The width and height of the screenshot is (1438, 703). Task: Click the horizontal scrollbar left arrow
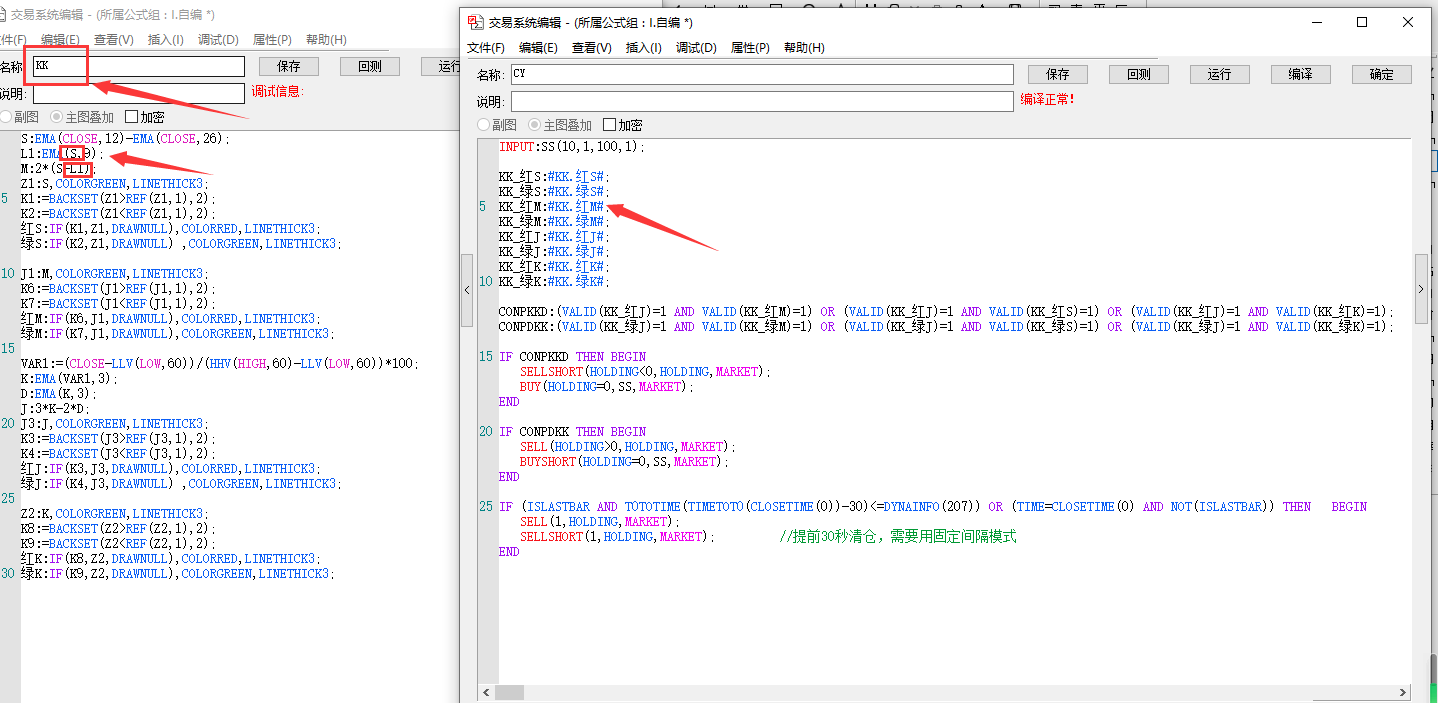[487, 692]
